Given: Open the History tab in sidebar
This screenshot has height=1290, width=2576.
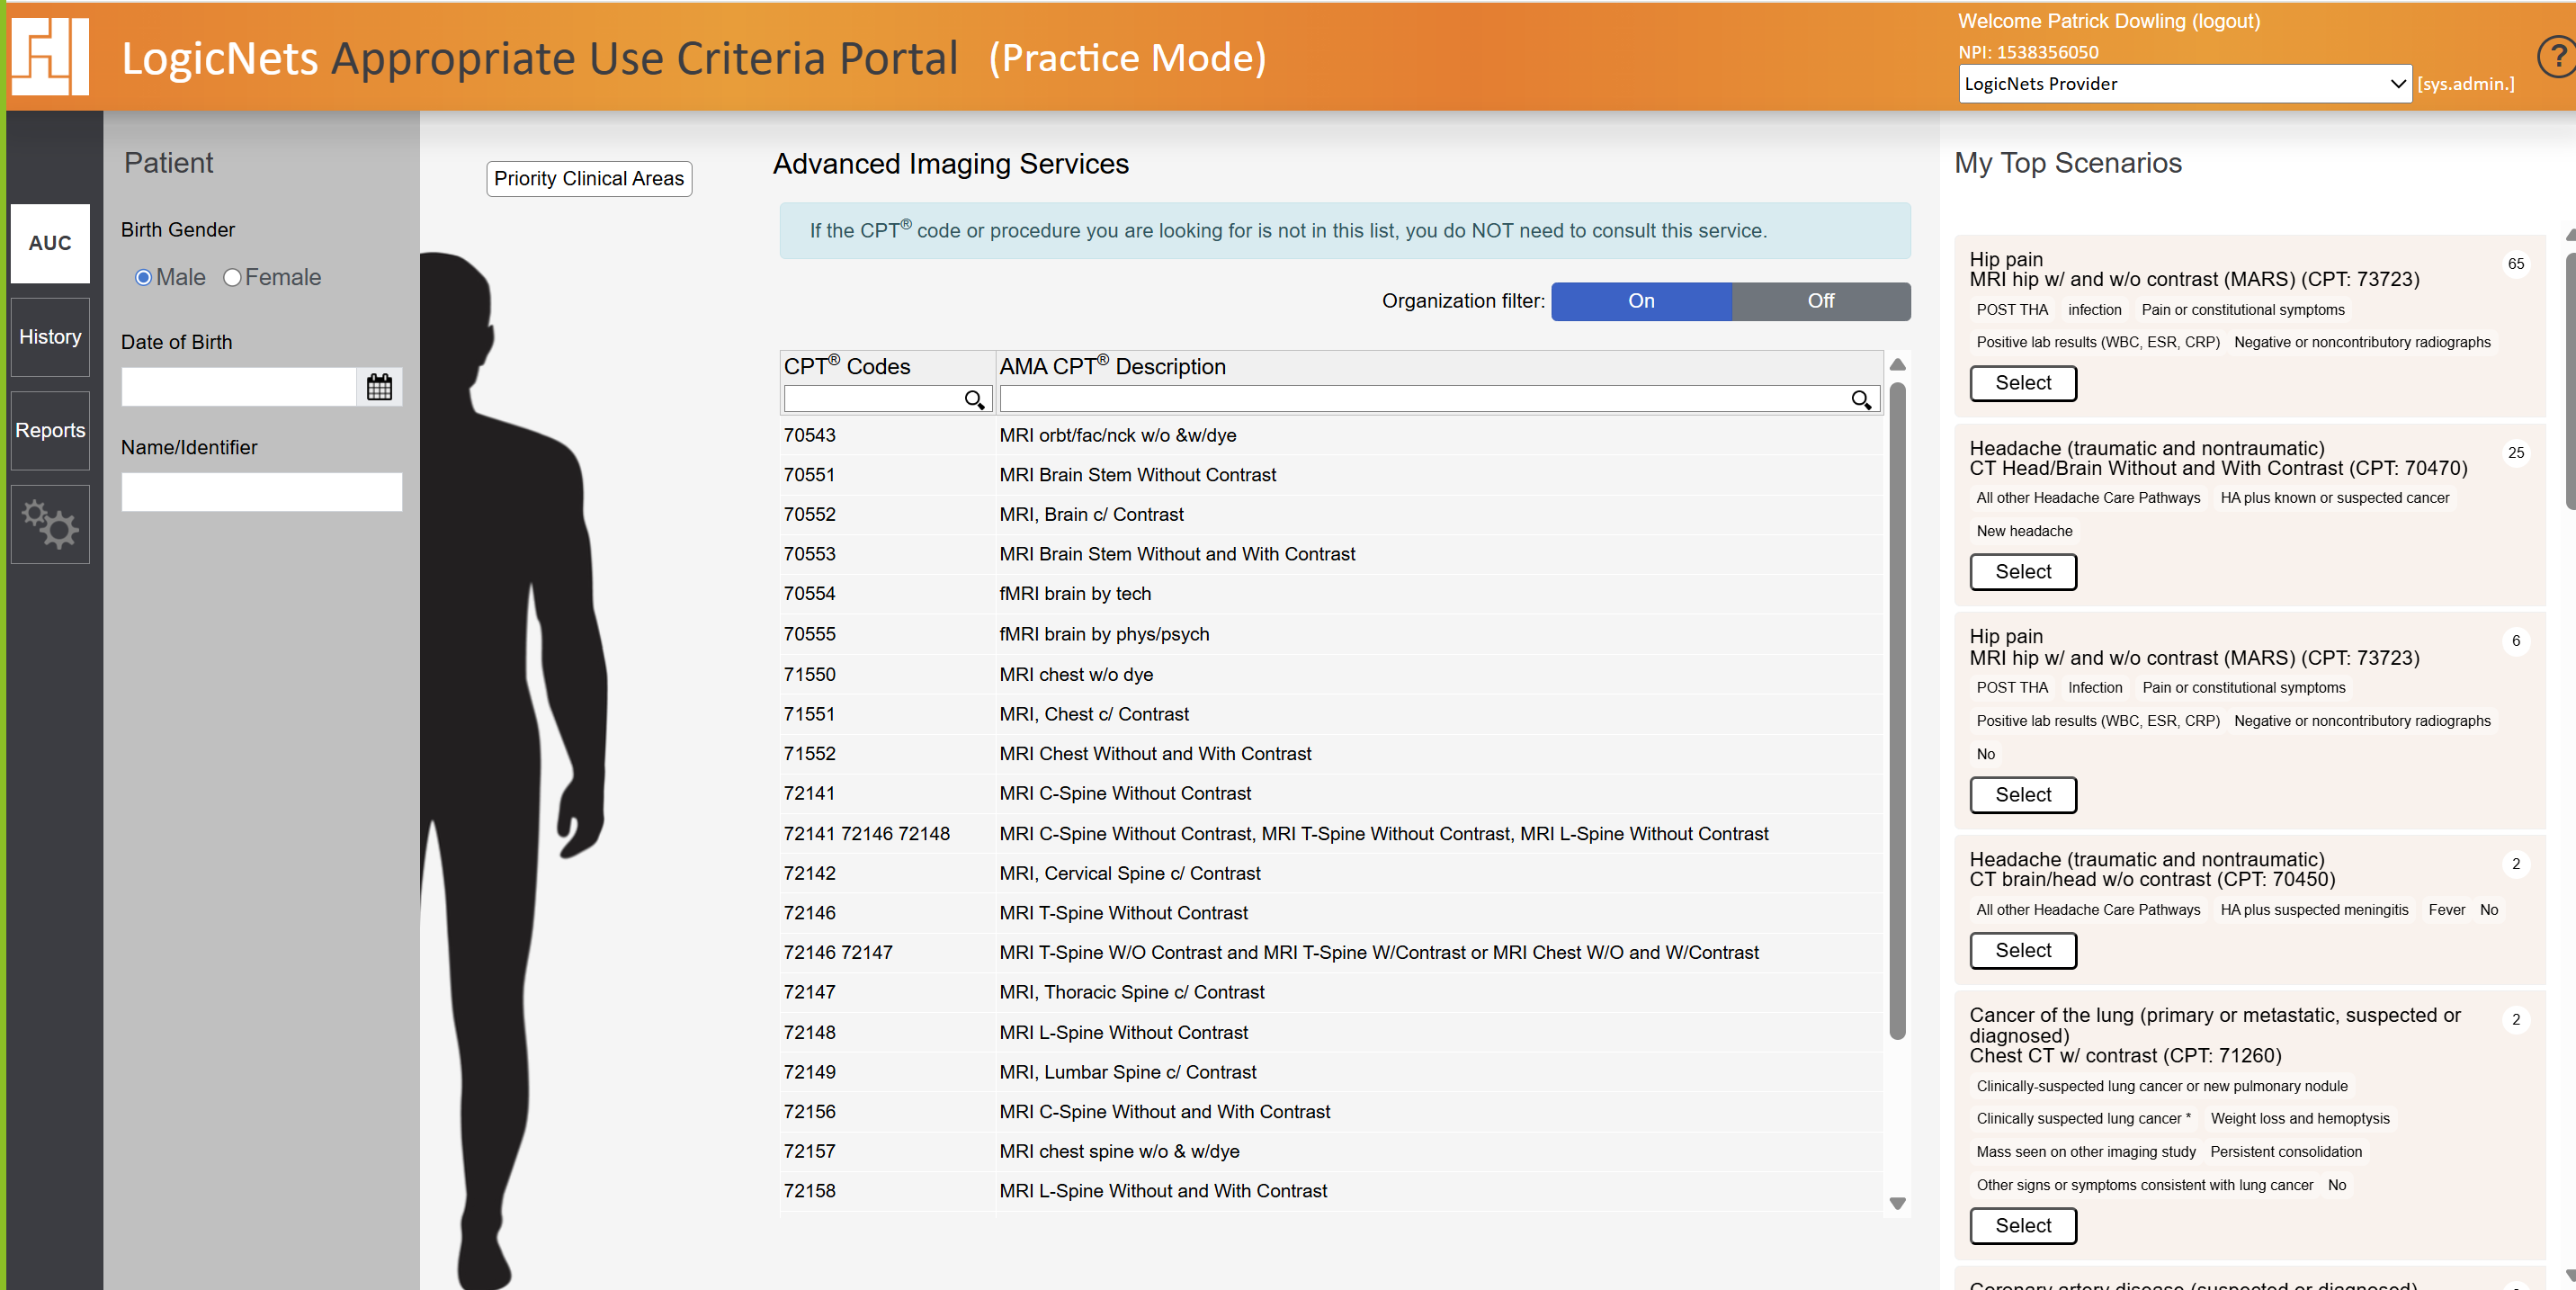Looking at the screenshot, I should point(50,337).
